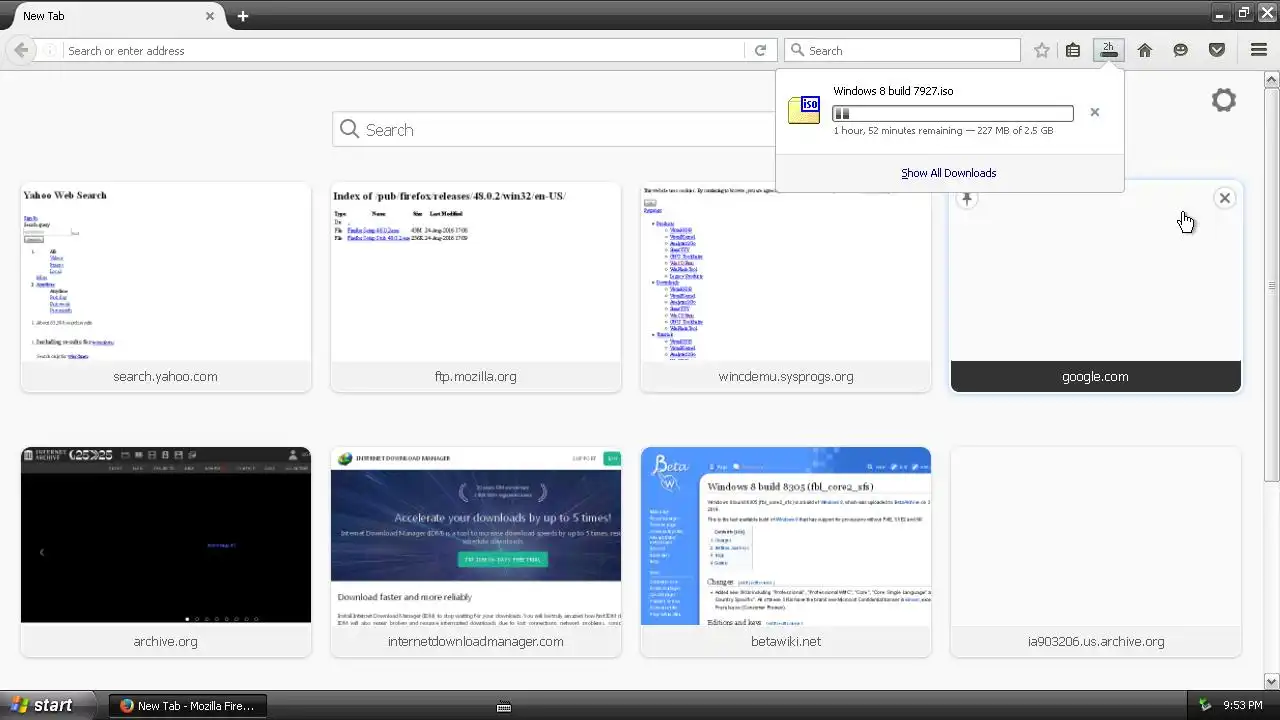Open the archive.org thumbnail
1280x720 pixels.
click(166, 552)
